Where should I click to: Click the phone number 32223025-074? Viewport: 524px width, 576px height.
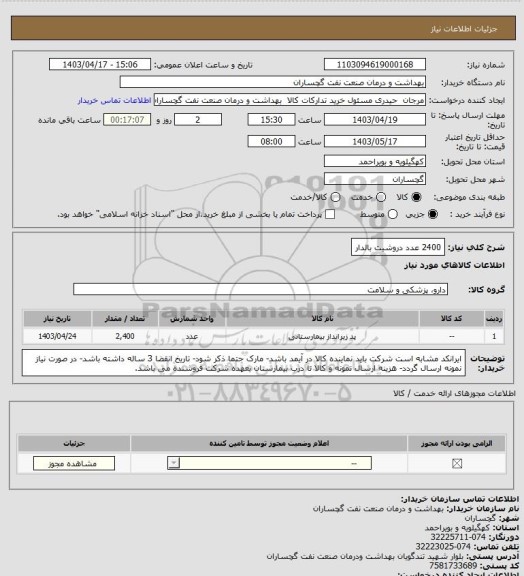tap(444, 546)
